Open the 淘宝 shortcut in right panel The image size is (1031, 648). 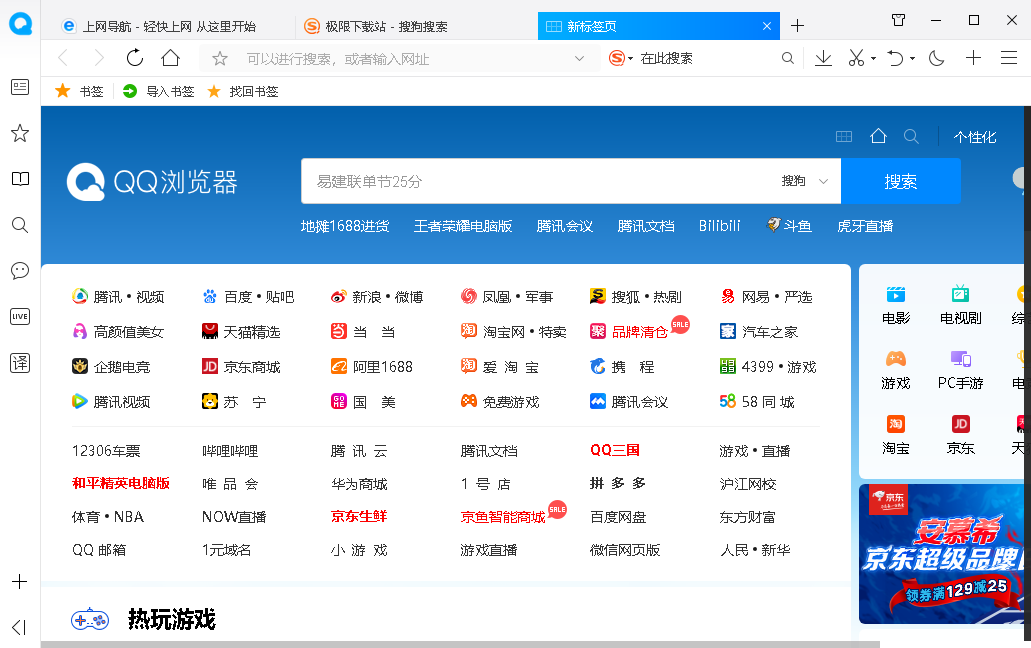[896, 435]
